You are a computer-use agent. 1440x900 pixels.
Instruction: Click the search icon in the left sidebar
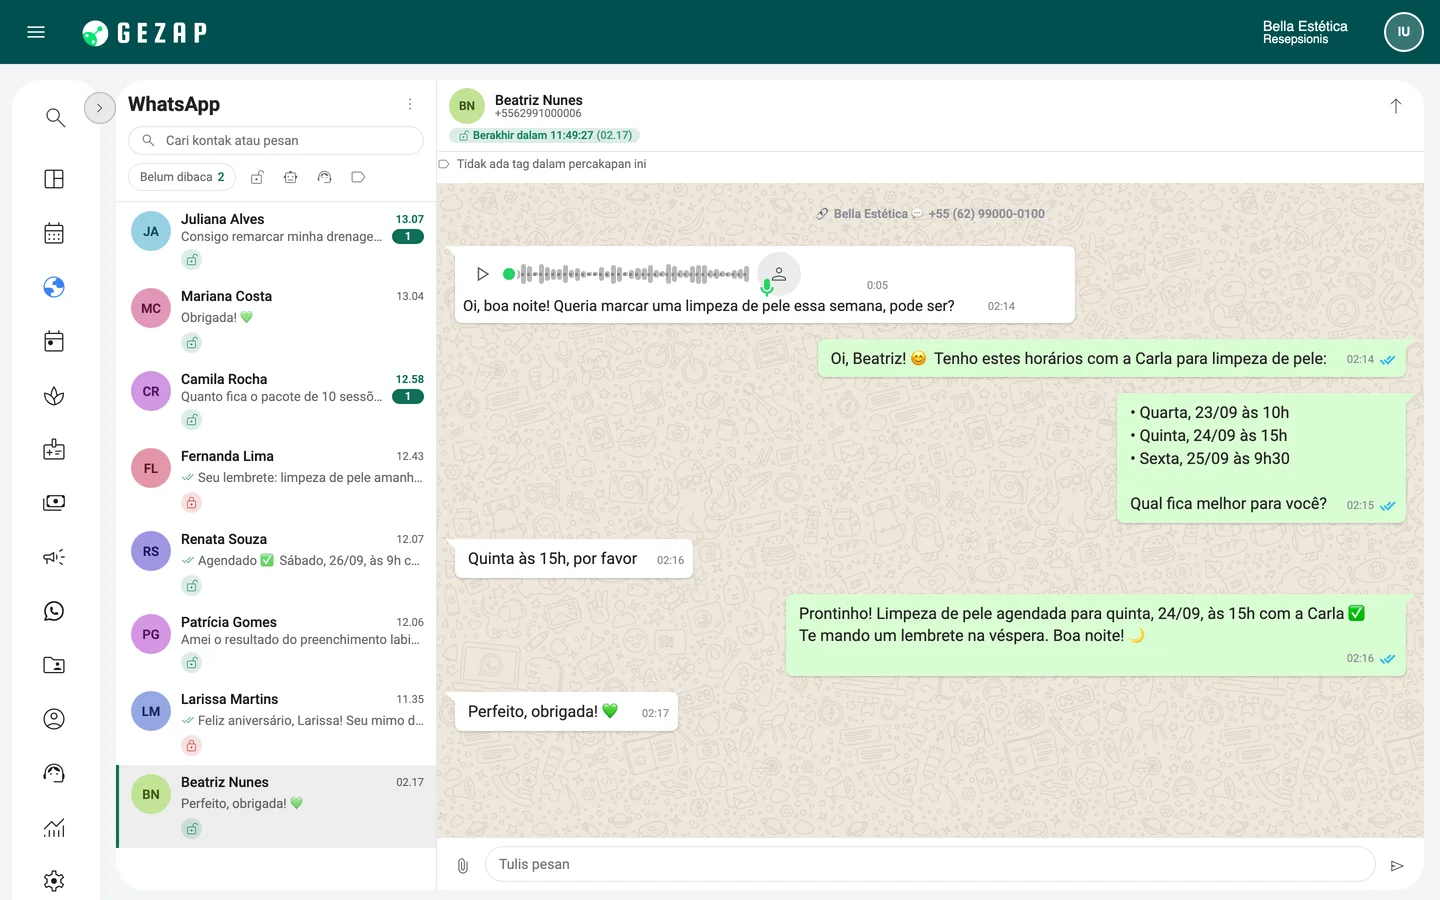click(55, 118)
